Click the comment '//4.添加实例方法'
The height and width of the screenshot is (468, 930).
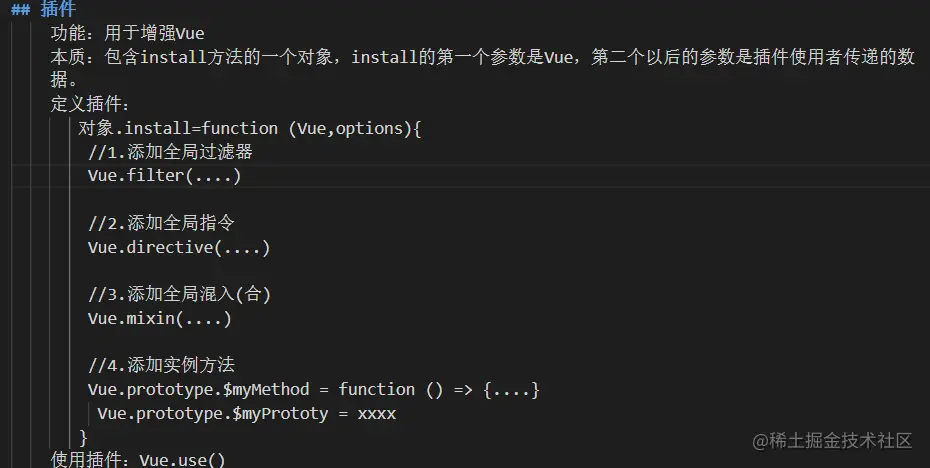pyautogui.click(x=161, y=365)
